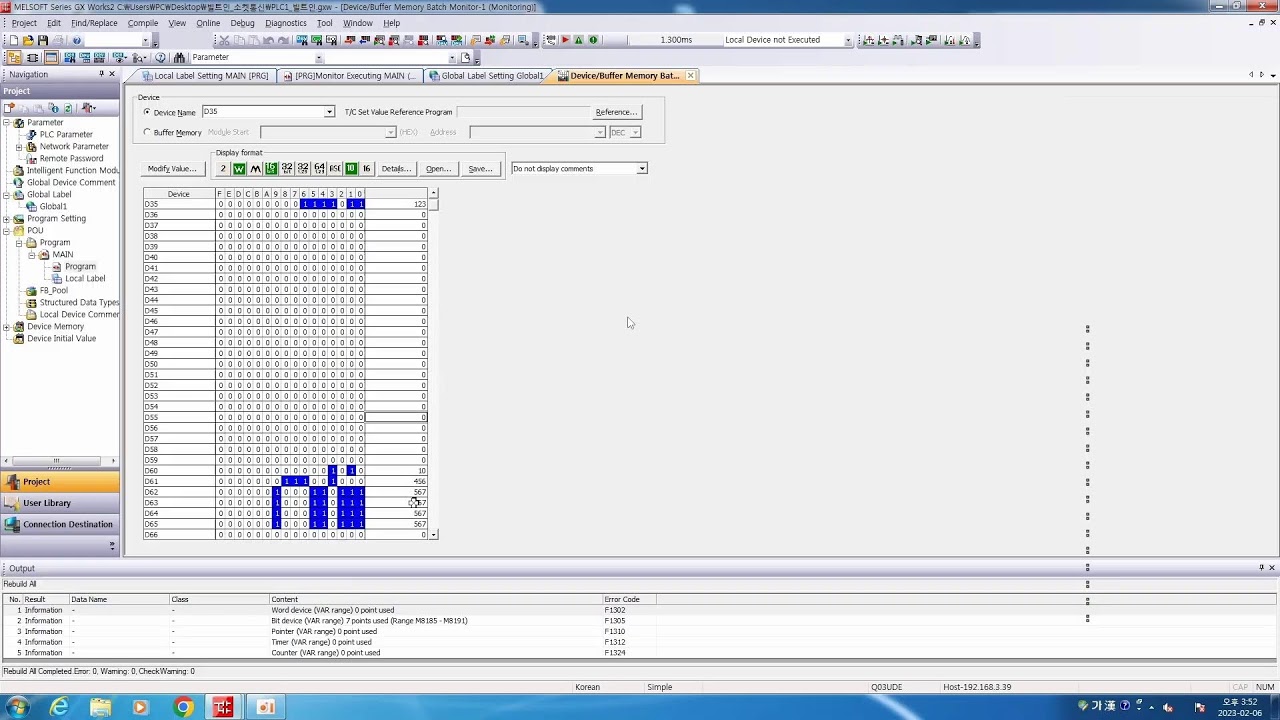Pin the Navigation panel
The width and height of the screenshot is (1280, 720).
pos(101,74)
